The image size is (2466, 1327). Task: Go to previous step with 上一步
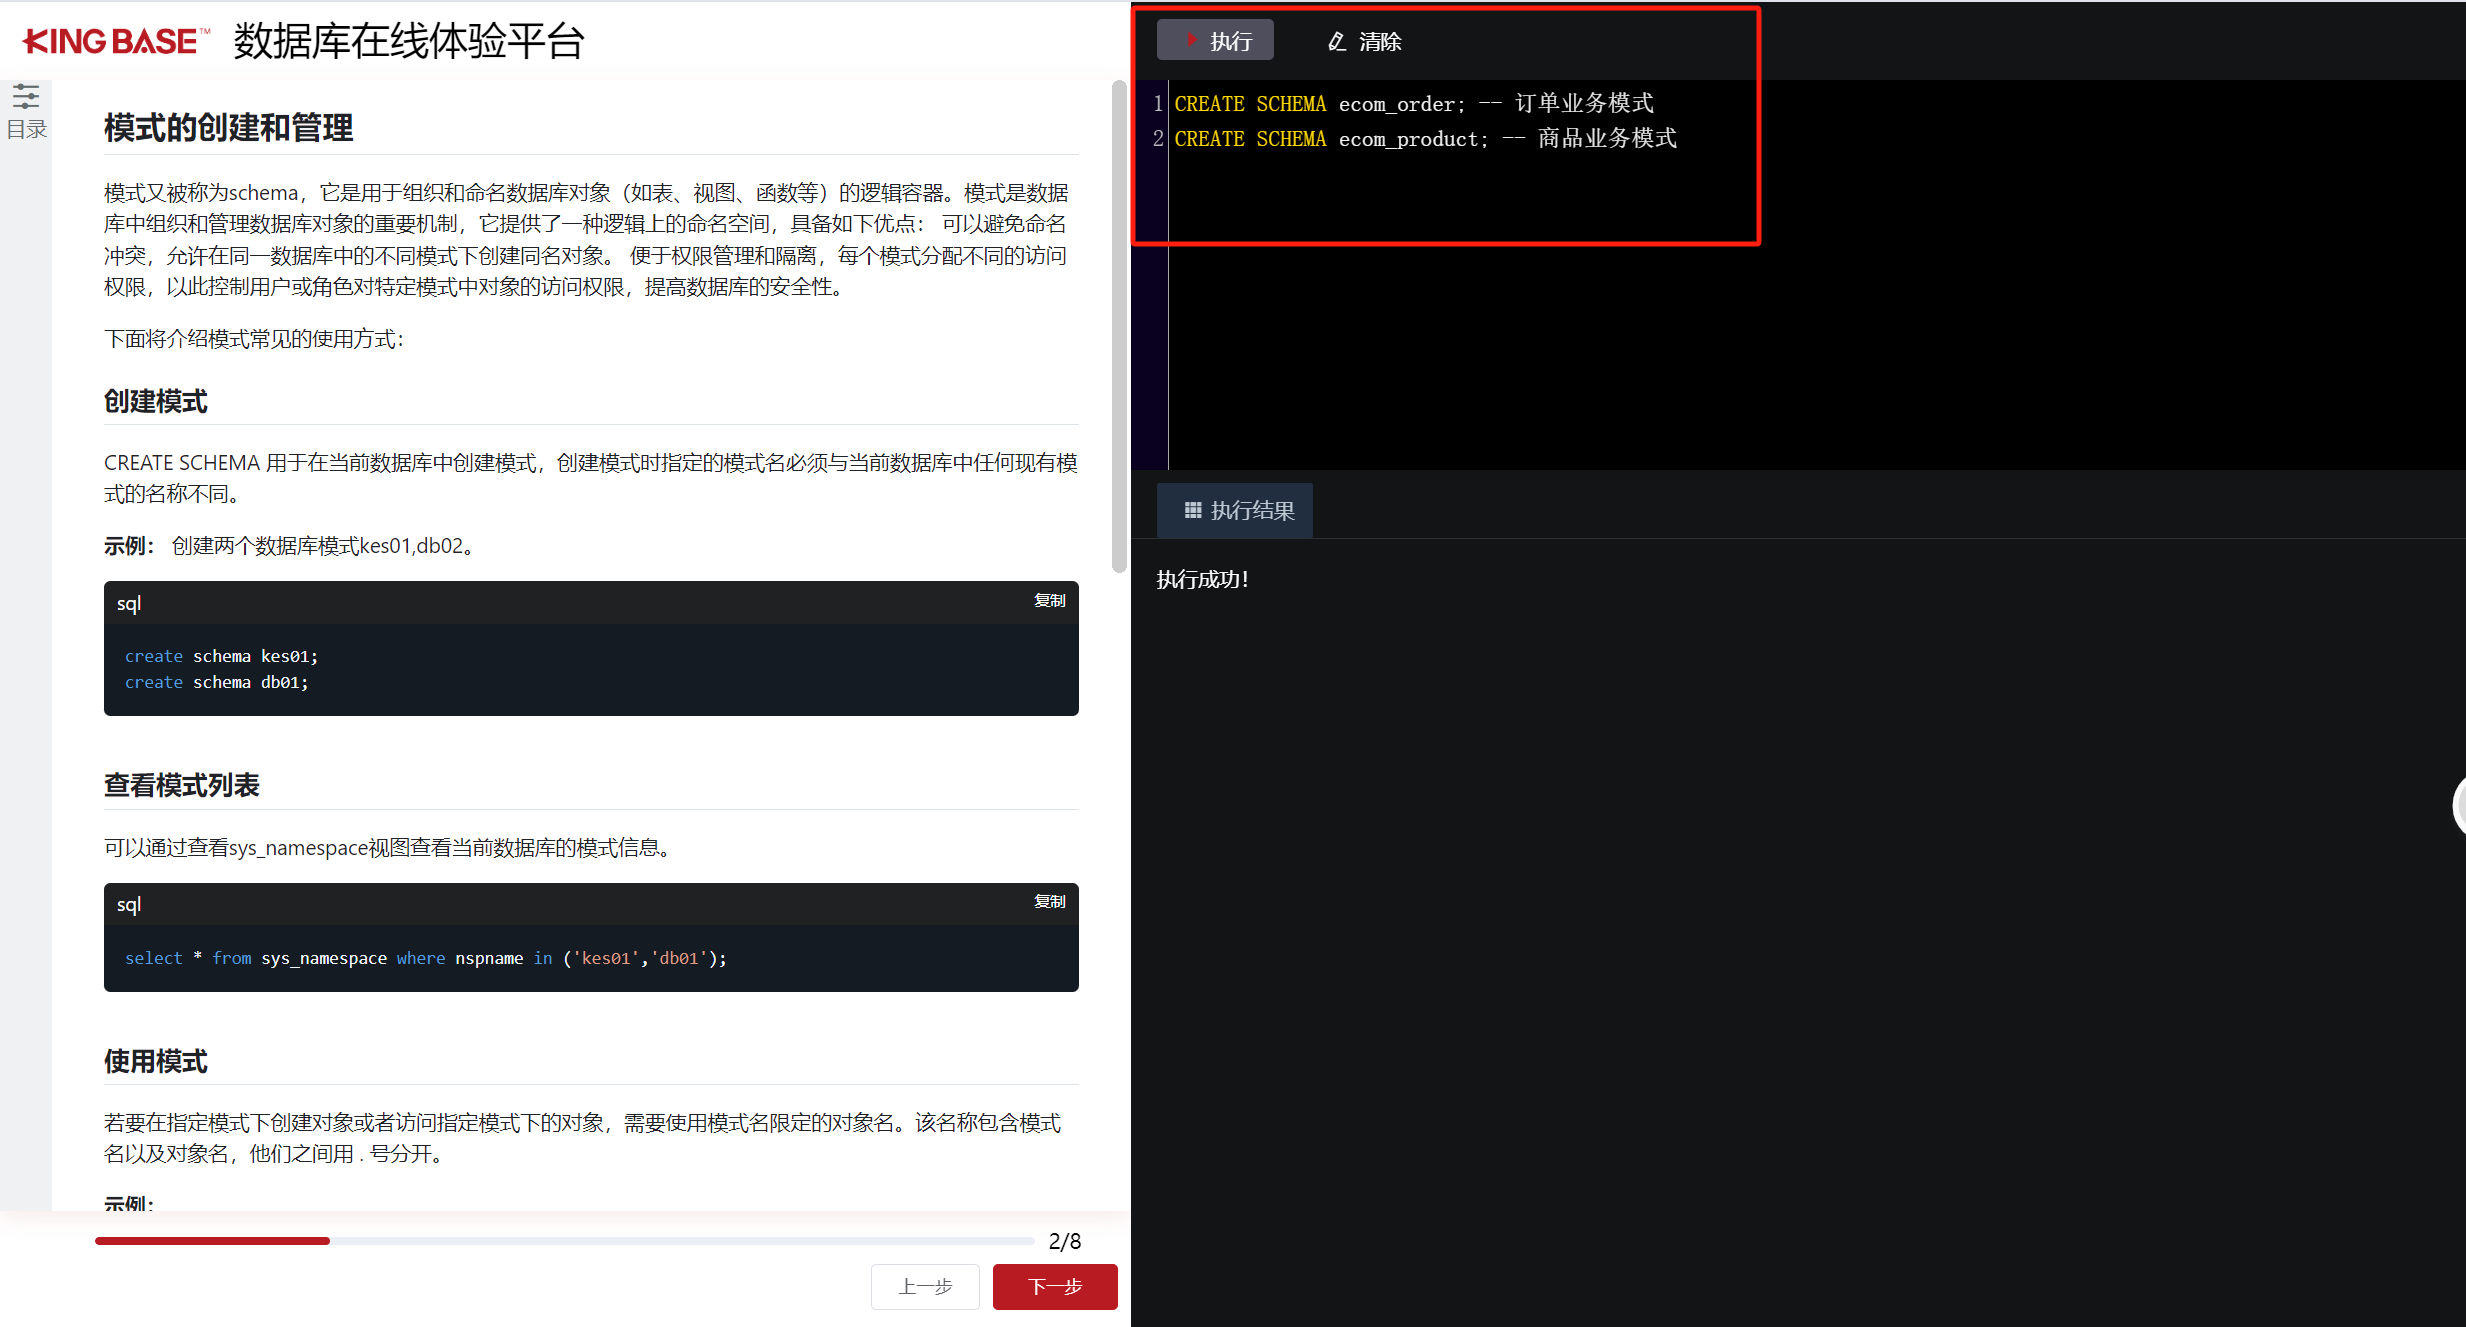tap(925, 1286)
